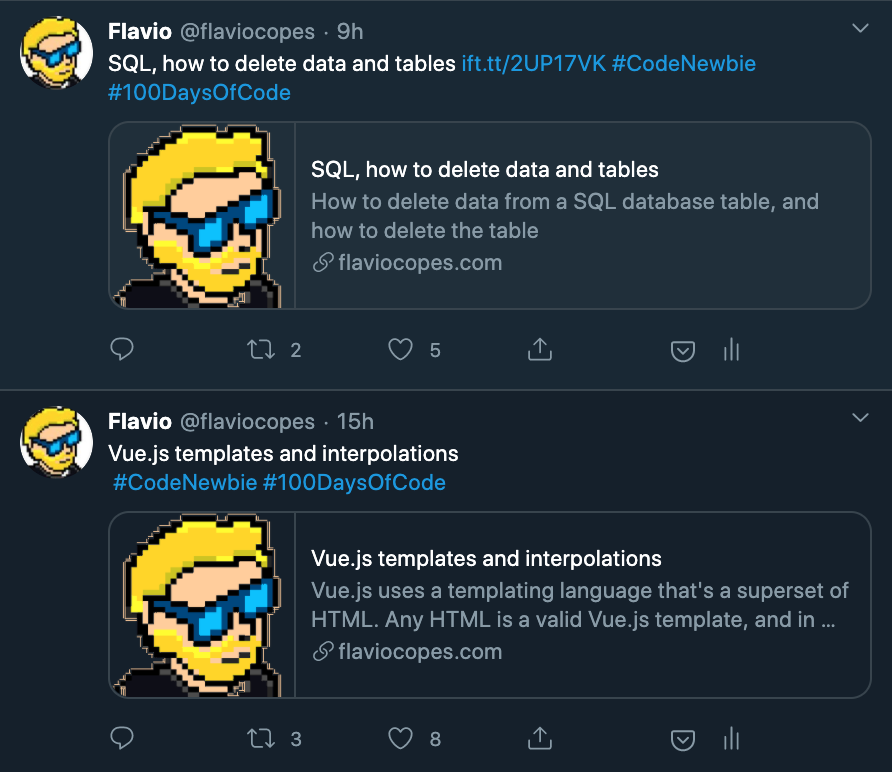The width and height of the screenshot is (892, 772).
Task: Reply to the Vue.js templates tweet
Action: 121,738
